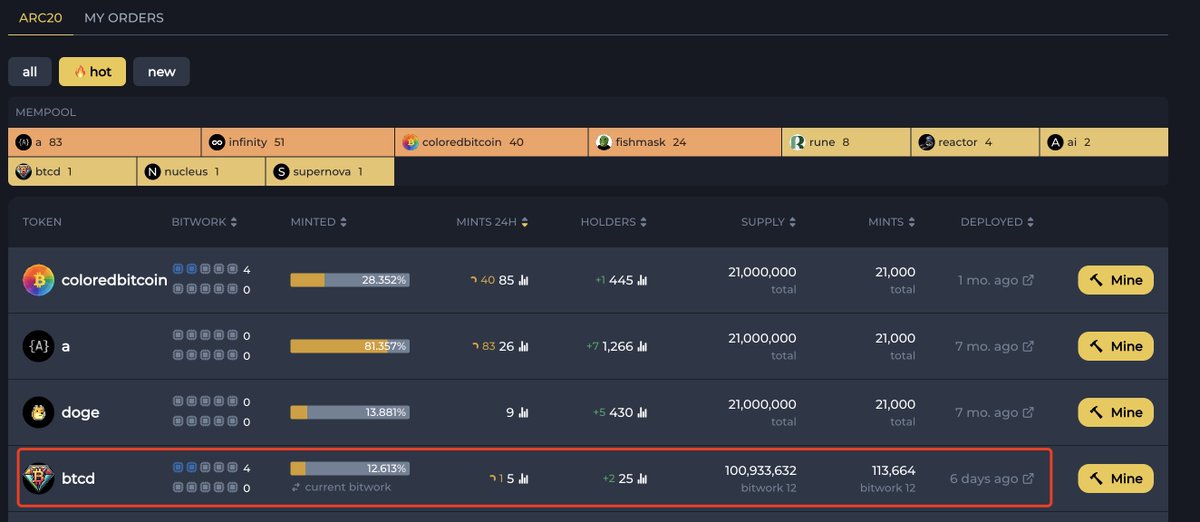Click the nucleus 1 mempool item
Image resolution: width=1200 pixels, height=522 pixels.
pyautogui.click(x=201, y=172)
